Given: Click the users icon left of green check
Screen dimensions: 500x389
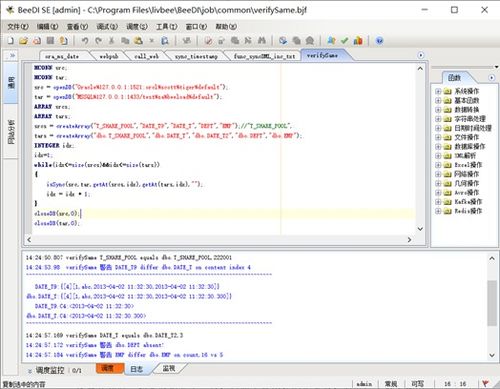Looking at the screenshot, I should (331, 41).
